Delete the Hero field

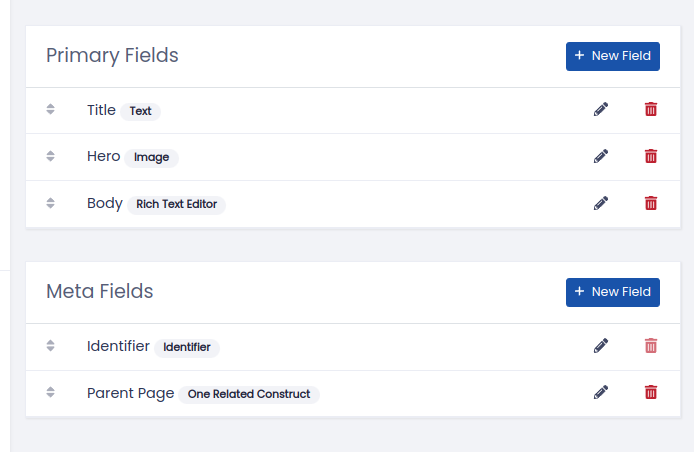(x=651, y=156)
